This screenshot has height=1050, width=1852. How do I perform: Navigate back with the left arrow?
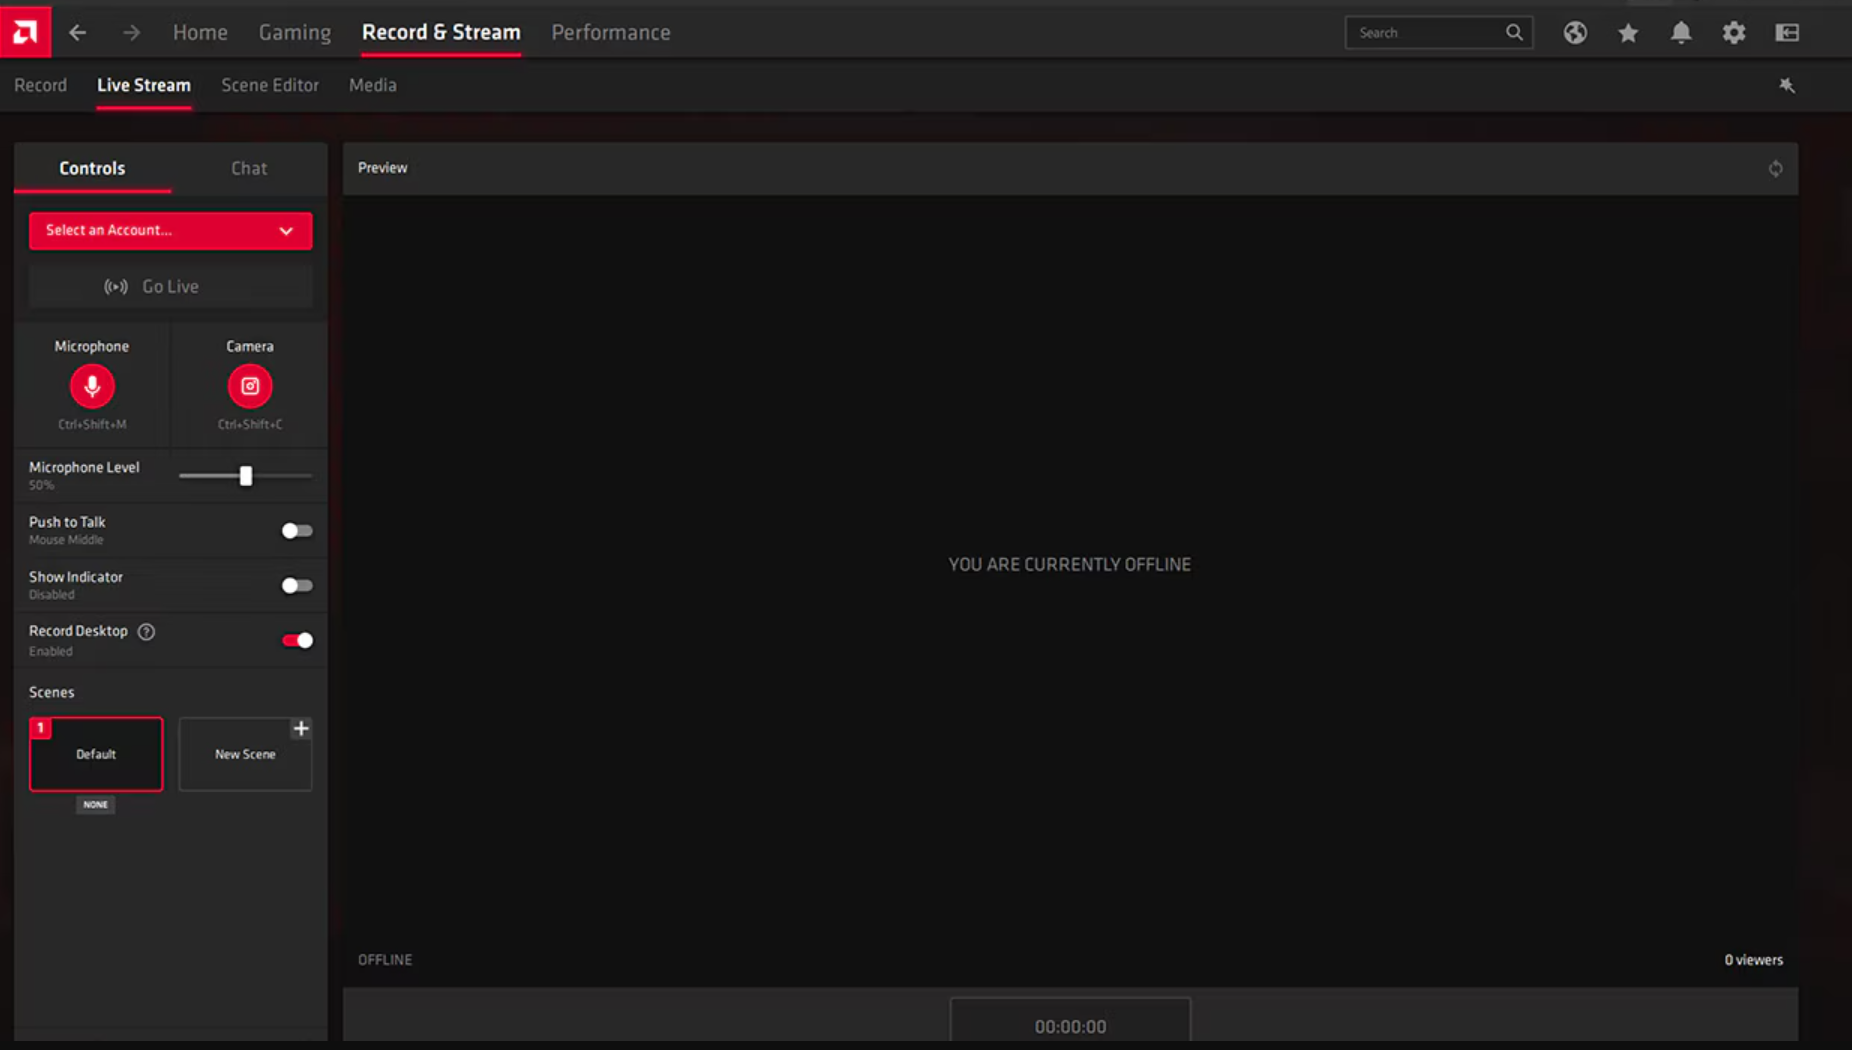click(x=77, y=32)
